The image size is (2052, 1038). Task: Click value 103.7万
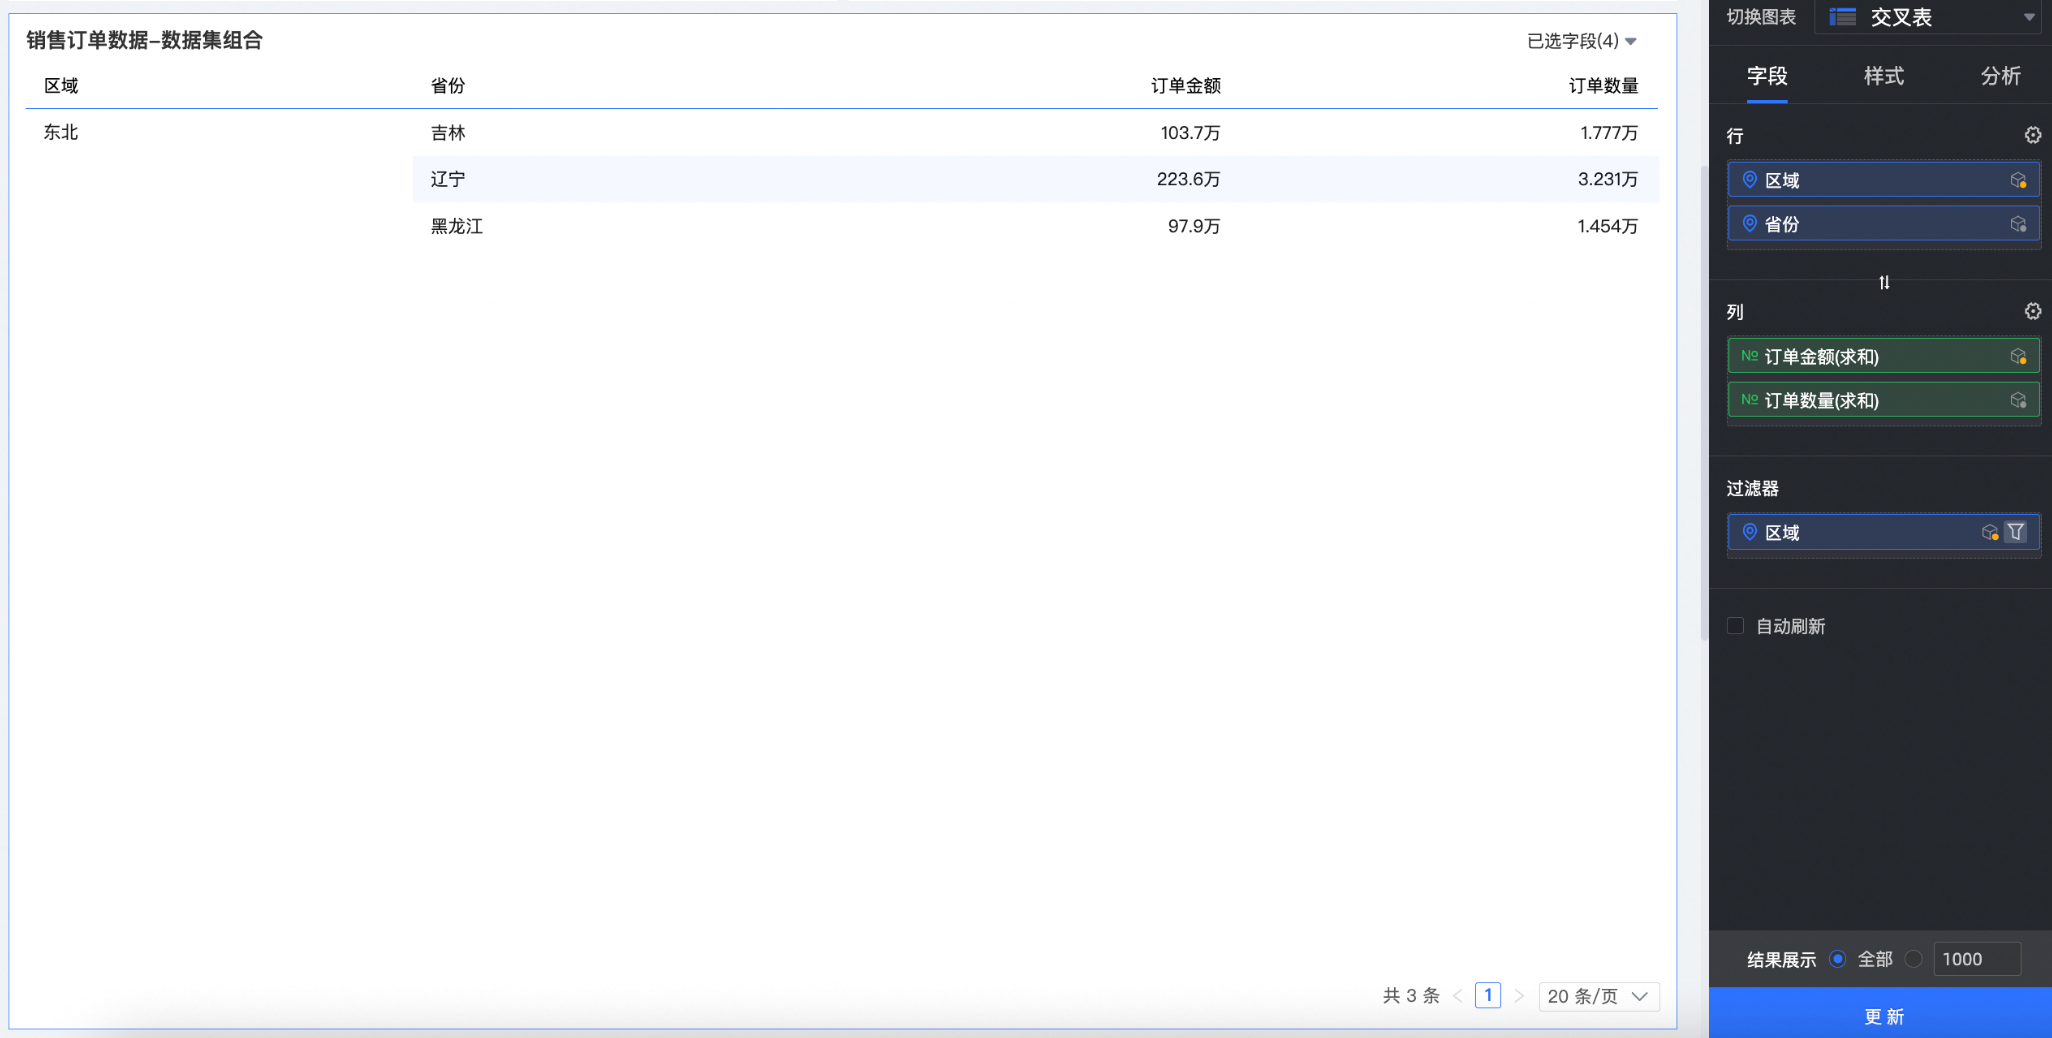[x=1190, y=132]
